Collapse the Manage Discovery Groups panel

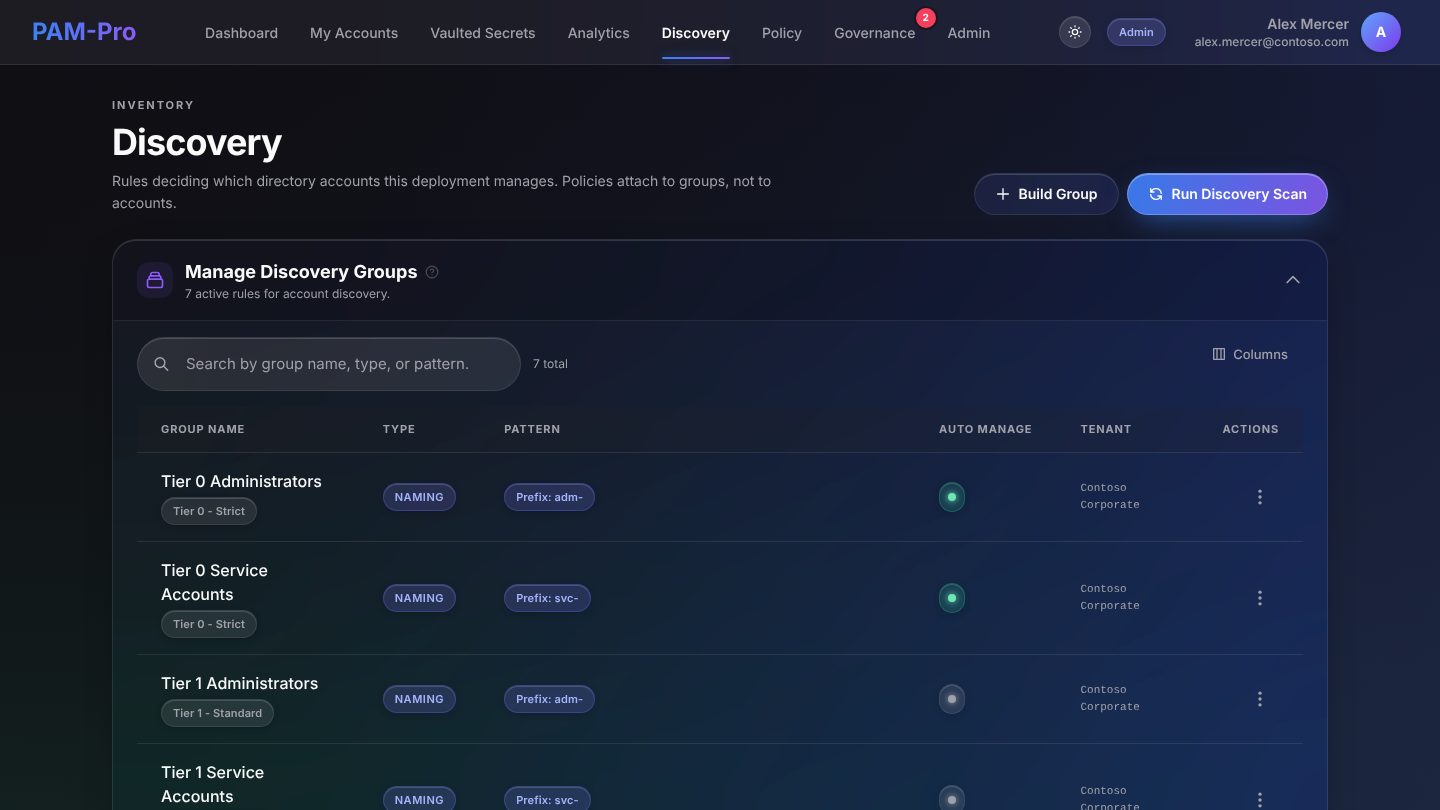point(1293,280)
